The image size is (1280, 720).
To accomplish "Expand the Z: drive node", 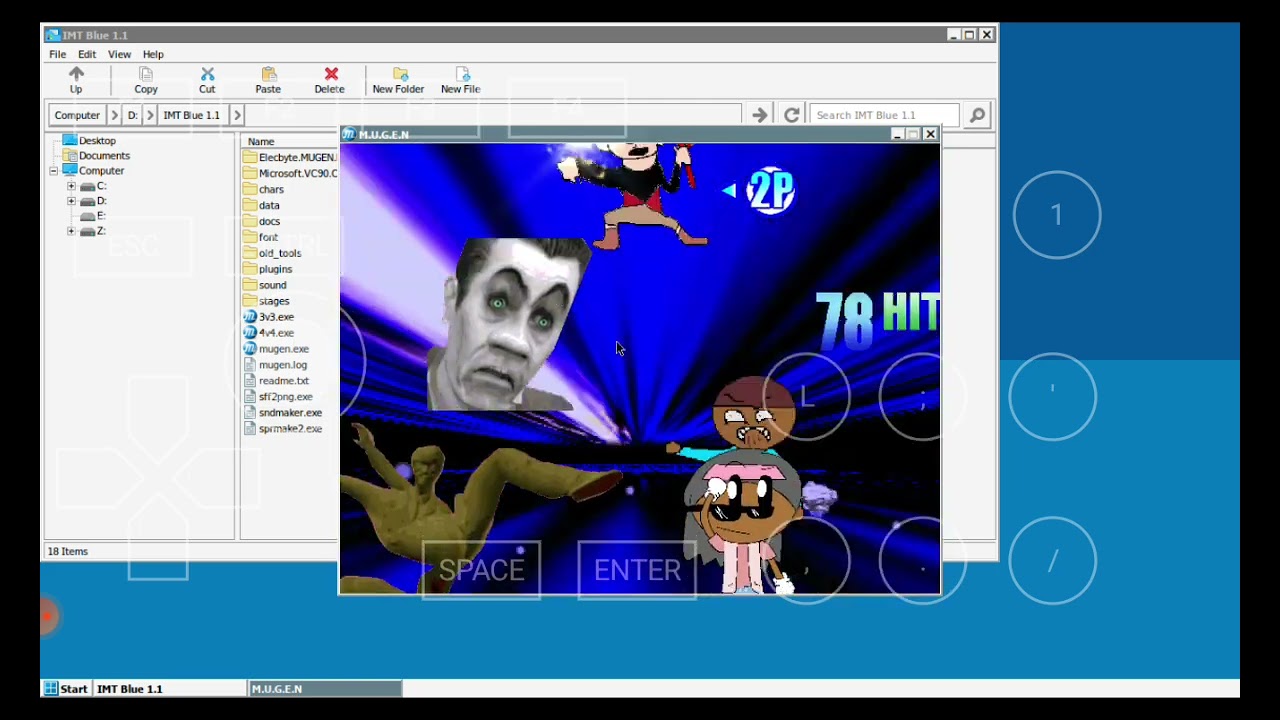I will point(71,231).
